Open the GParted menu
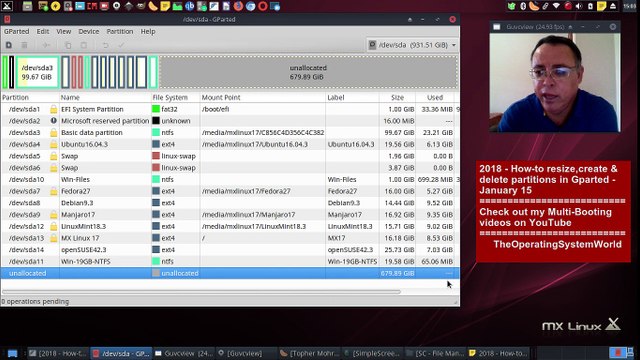Image resolution: width=640 pixels, height=360 pixels. pyautogui.click(x=16, y=31)
